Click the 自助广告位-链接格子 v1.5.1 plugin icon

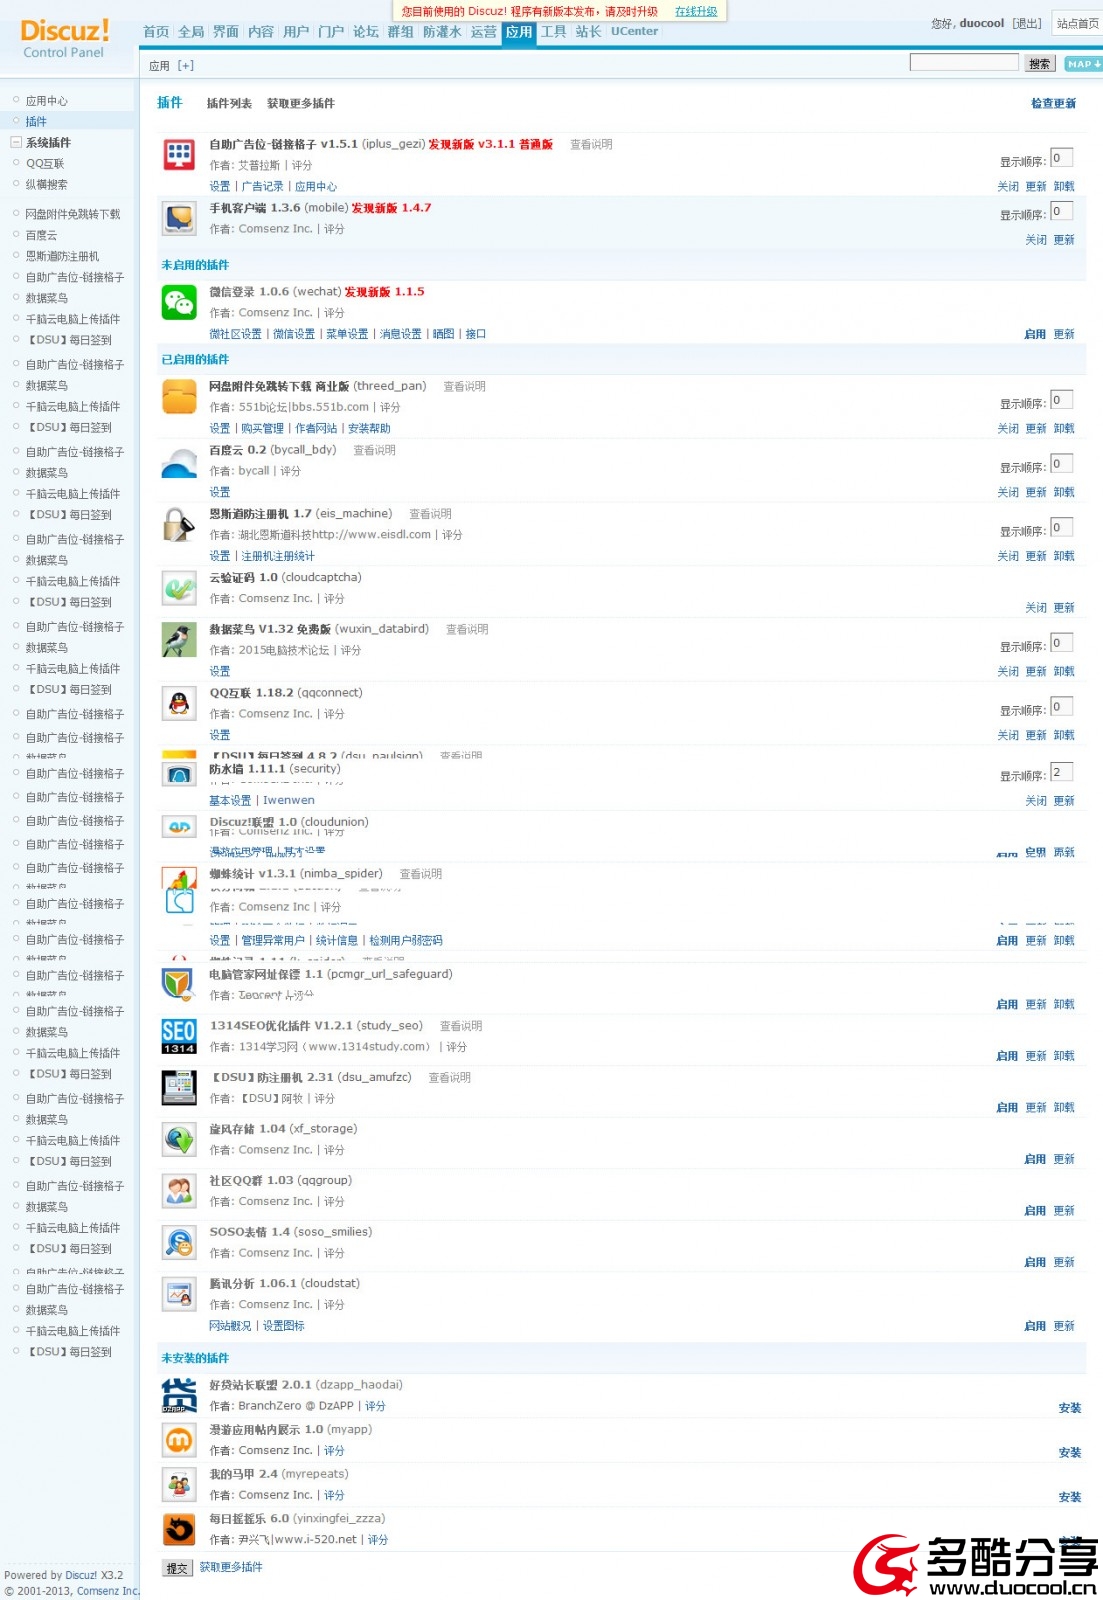point(179,155)
